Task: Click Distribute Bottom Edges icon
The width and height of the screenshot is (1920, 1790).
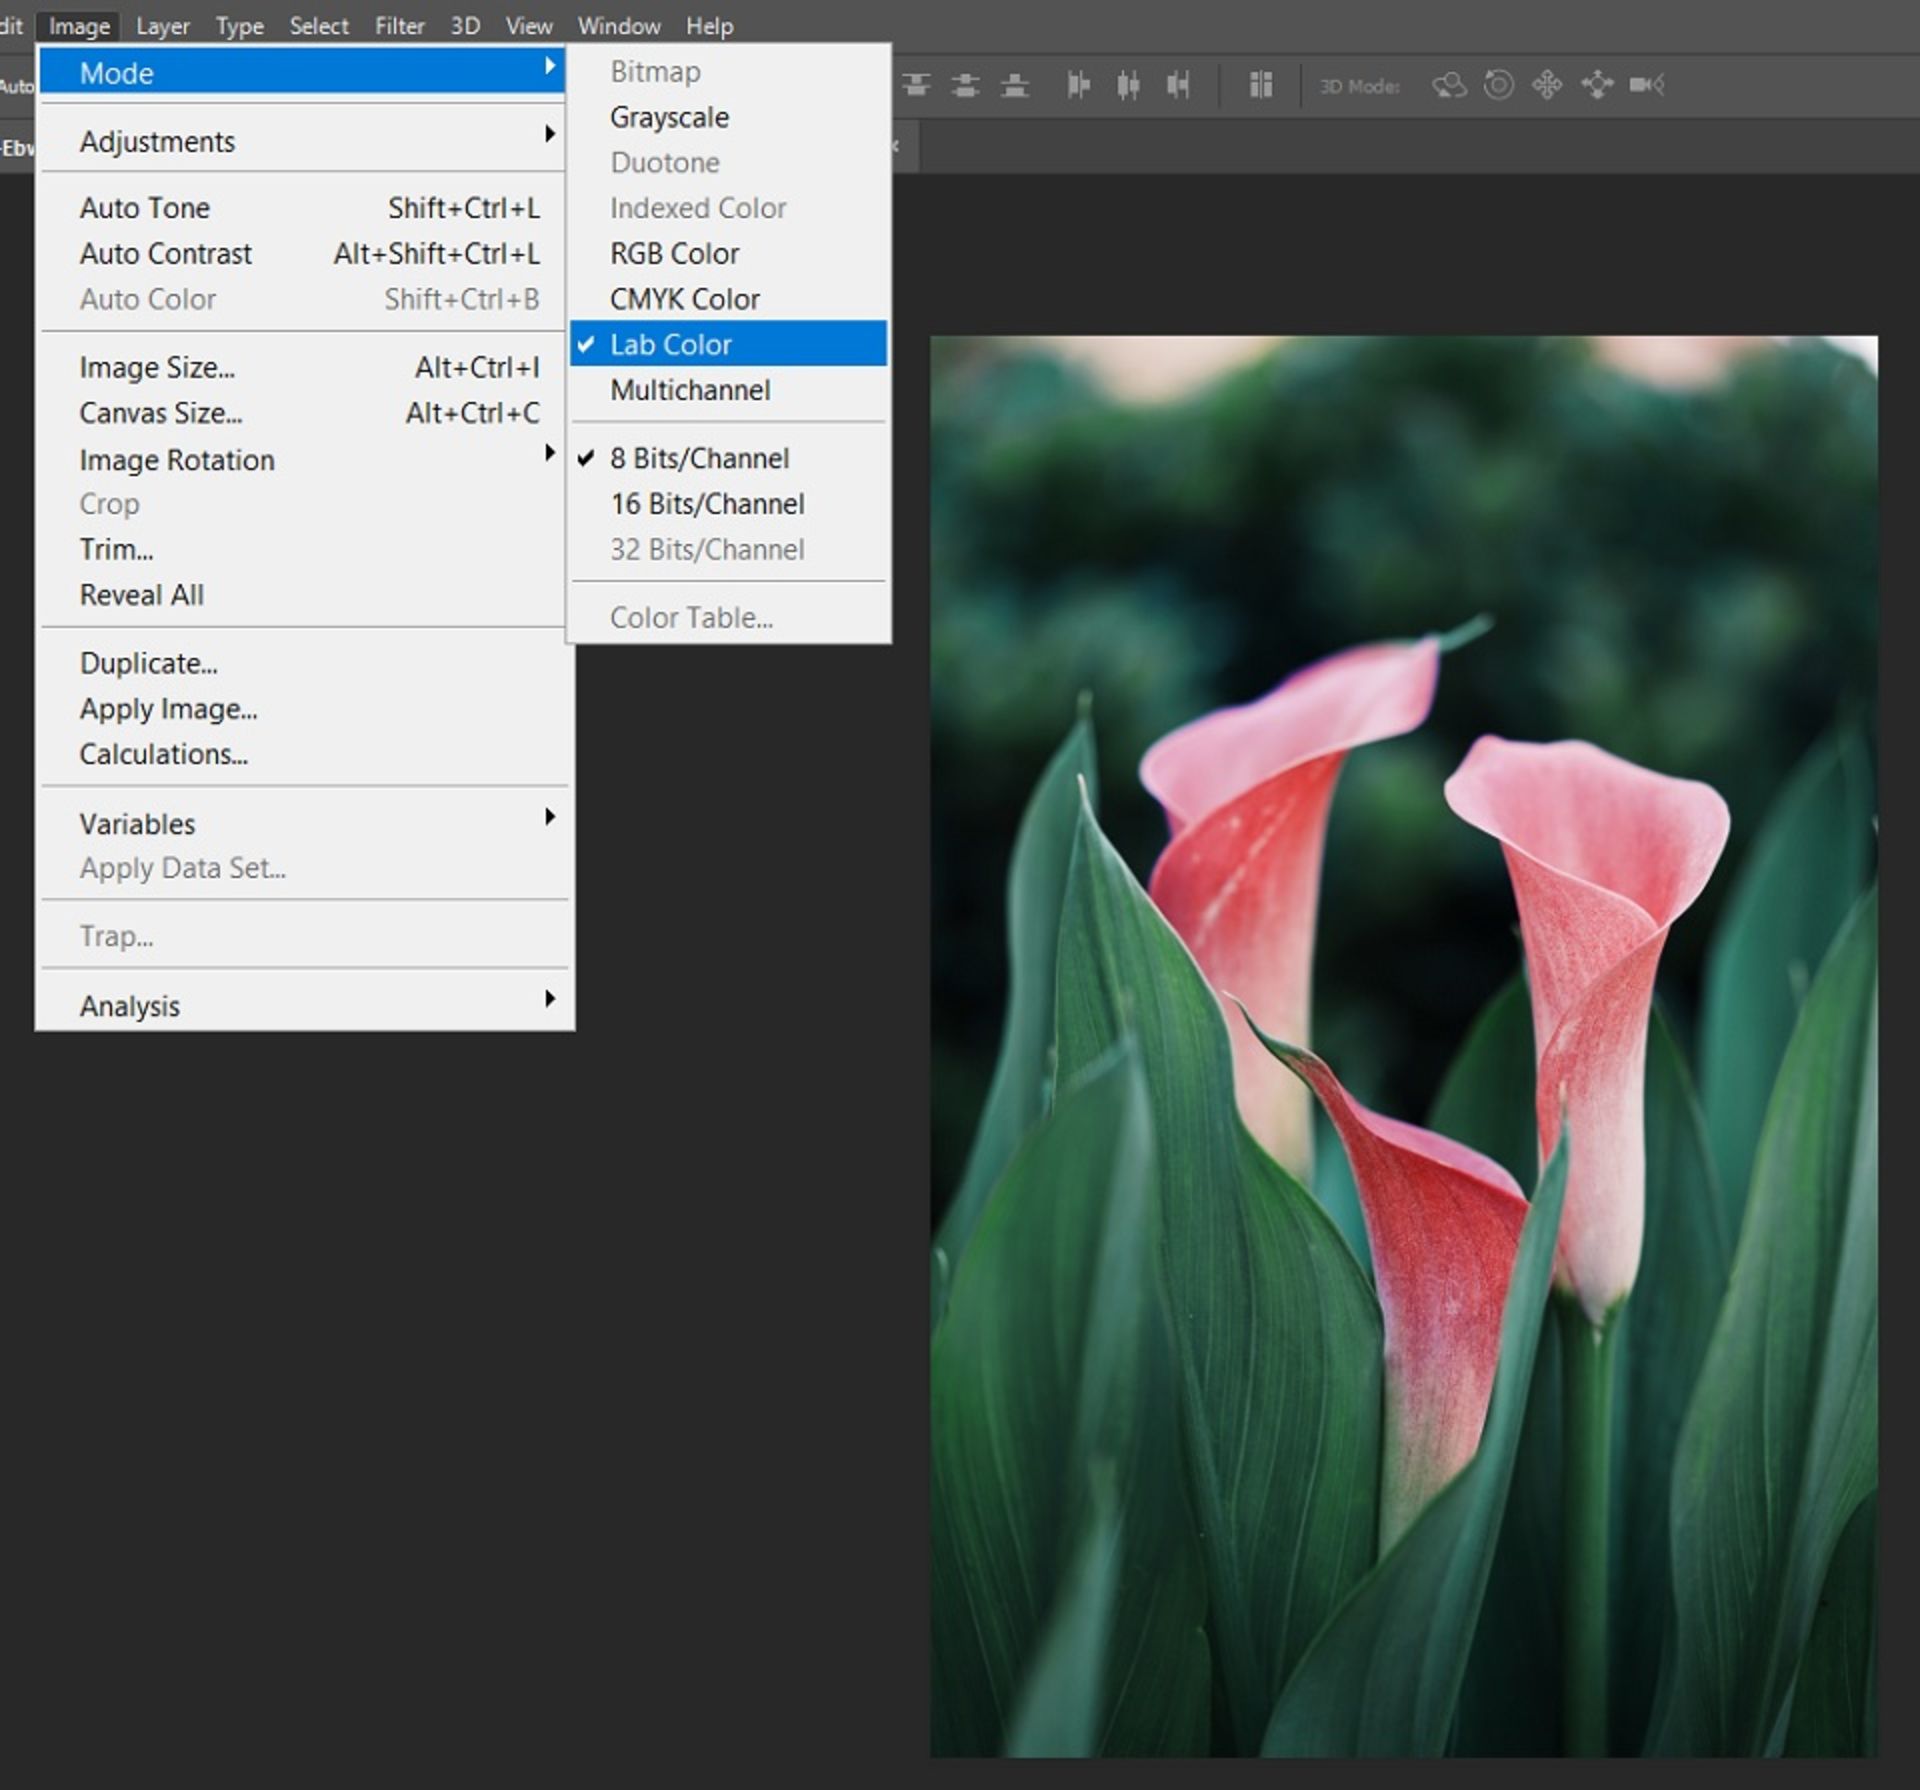Action: coord(1015,85)
